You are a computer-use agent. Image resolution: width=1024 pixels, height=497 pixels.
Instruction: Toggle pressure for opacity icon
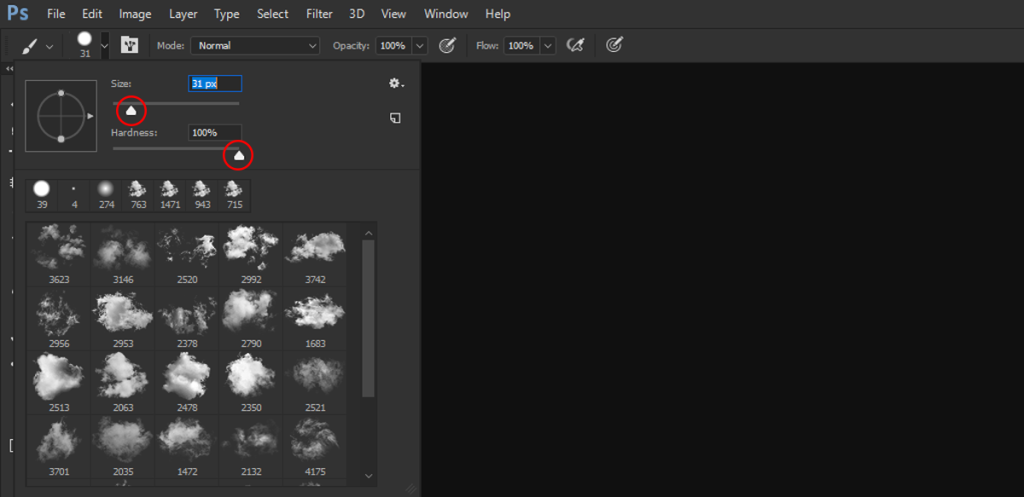pos(447,46)
